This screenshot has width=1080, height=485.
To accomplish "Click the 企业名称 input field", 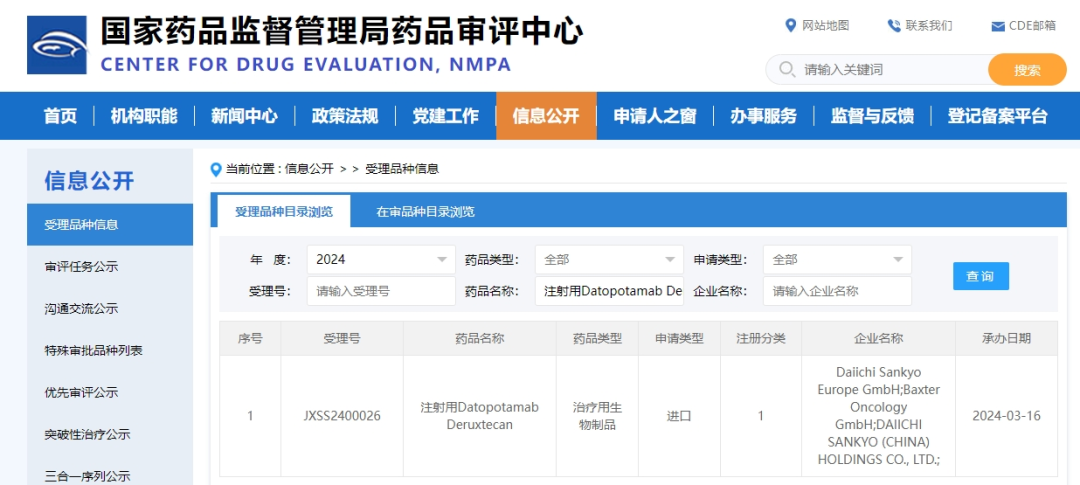I will tap(837, 291).
